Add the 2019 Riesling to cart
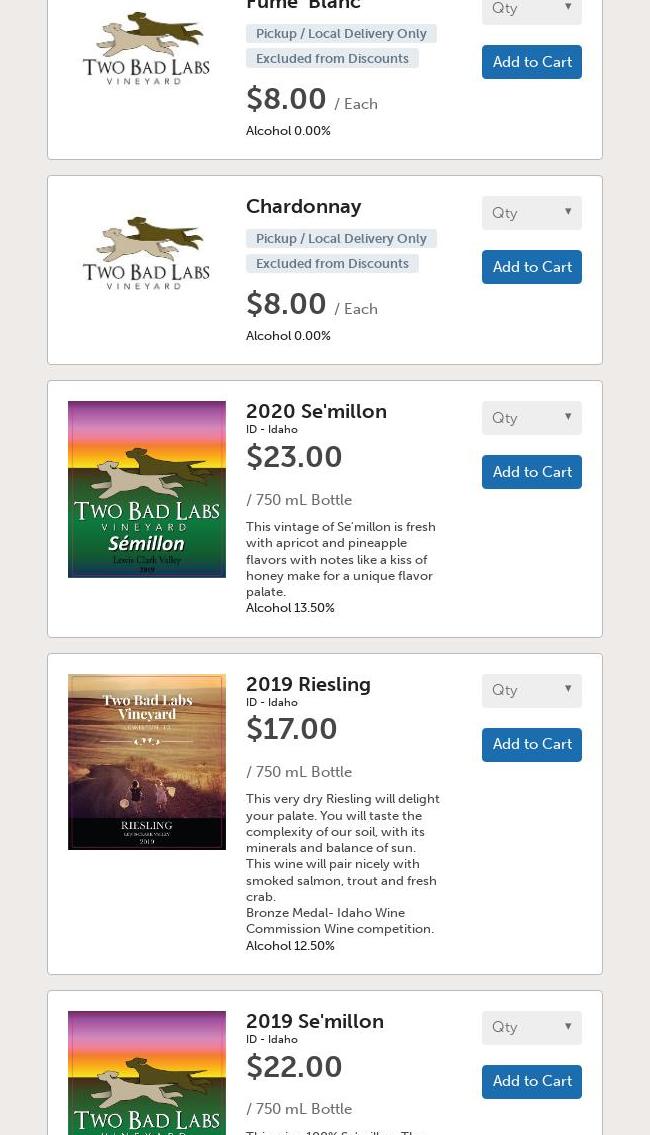 click(532, 744)
